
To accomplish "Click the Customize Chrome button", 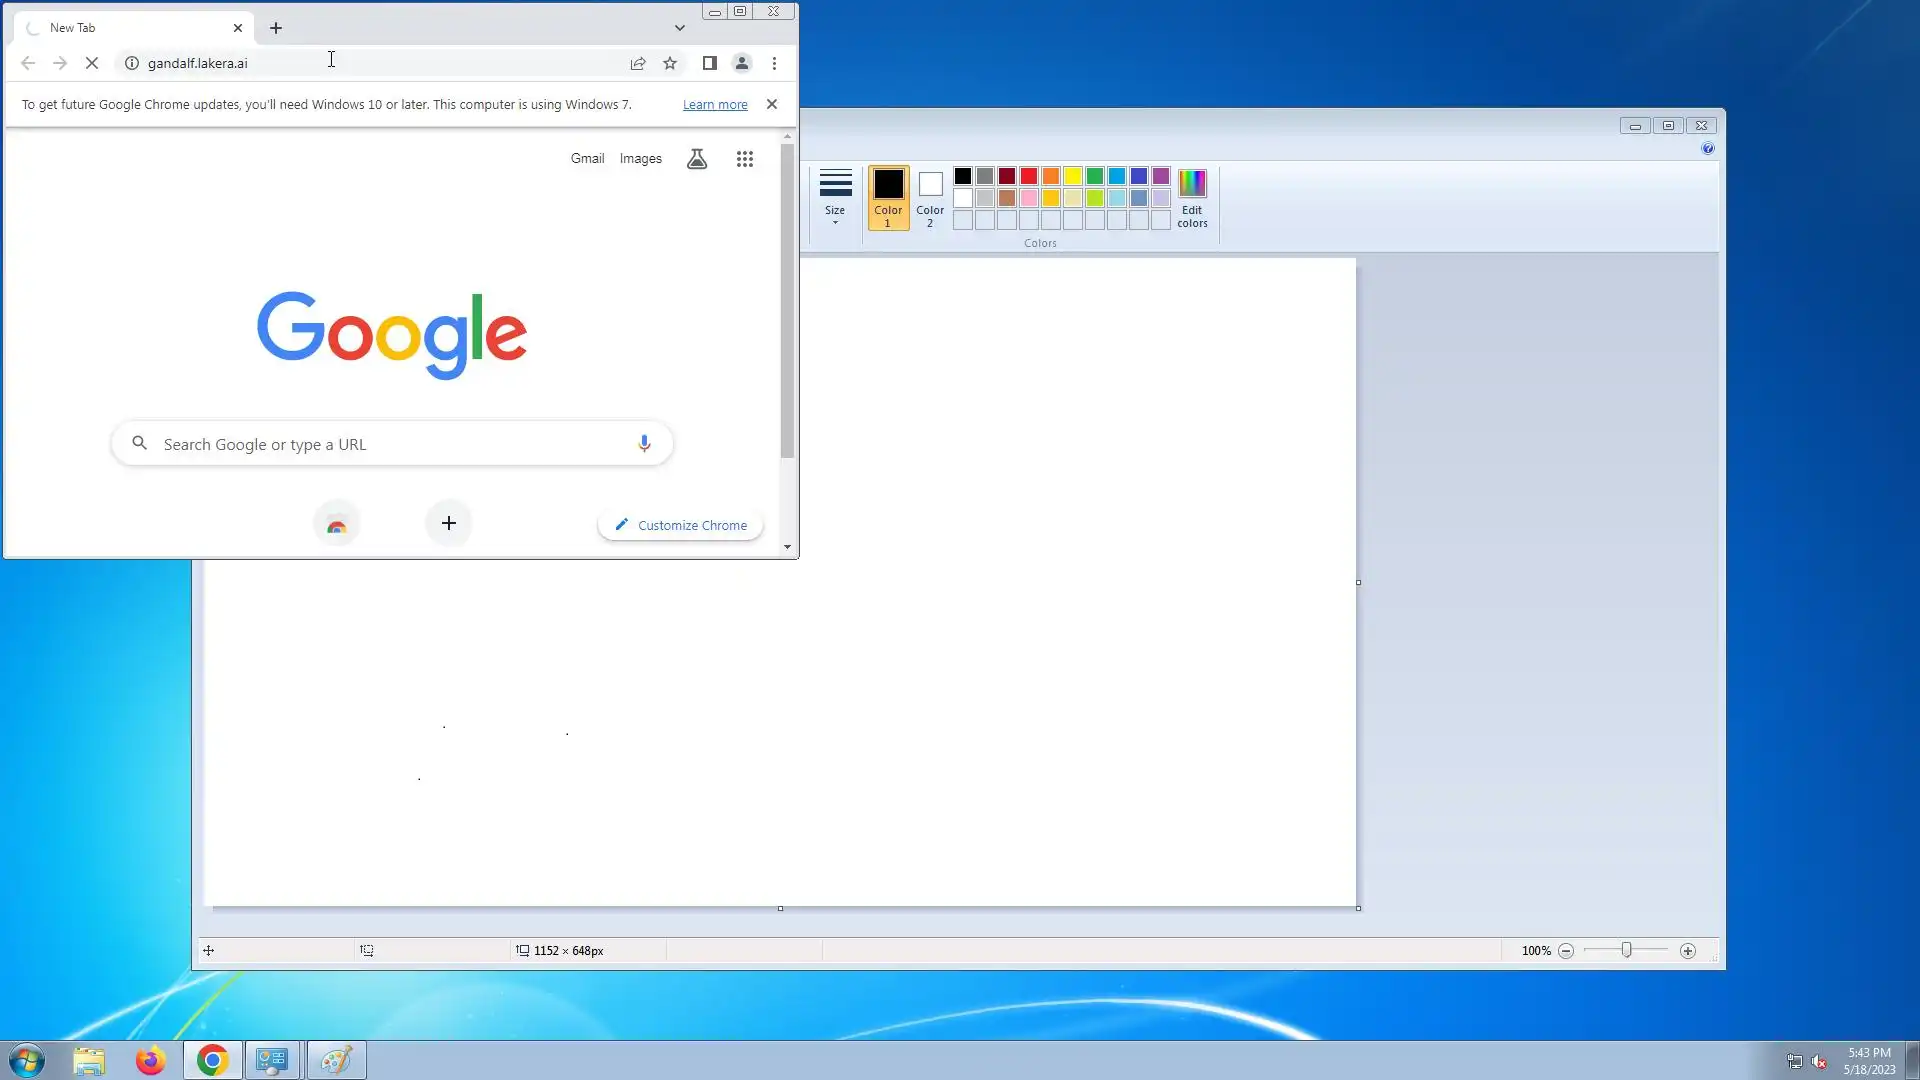I will click(681, 525).
